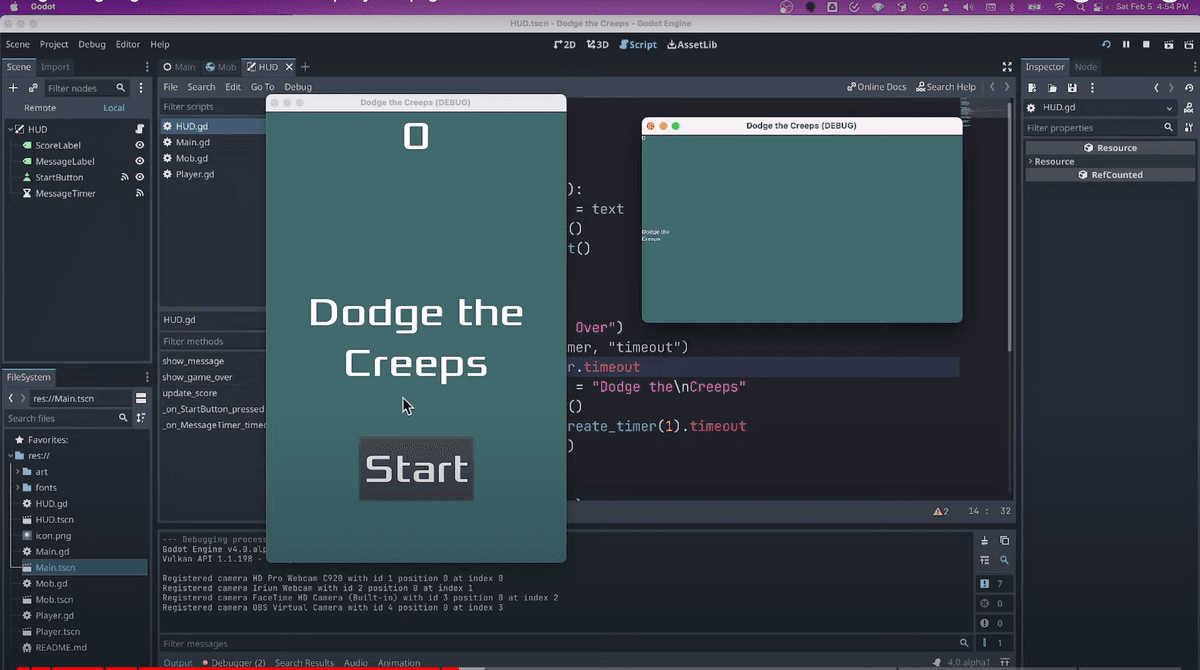Open documentation icon beside HUD.gd dropdown
The width and height of the screenshot is (1200, 670).
click(x=1189, y=108)
